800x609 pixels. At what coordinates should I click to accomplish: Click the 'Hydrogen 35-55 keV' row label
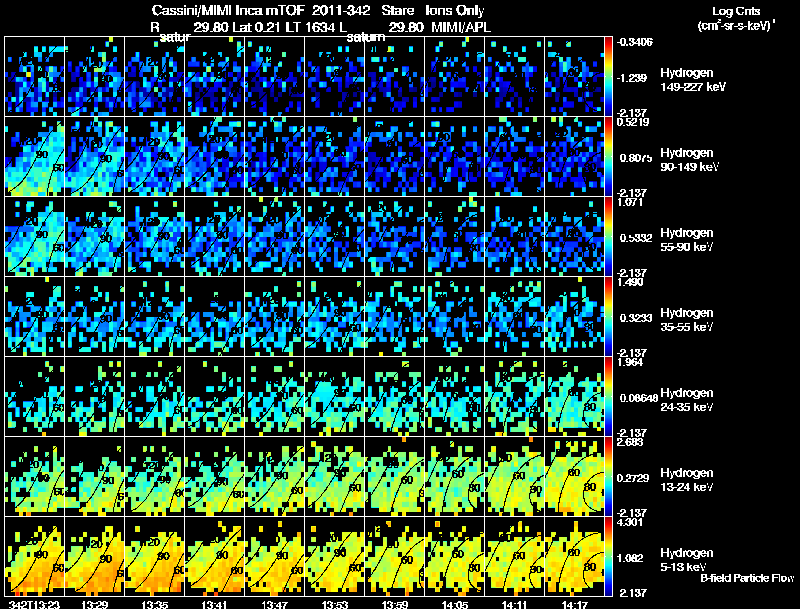pyautogui.click(x=687, y=320)
